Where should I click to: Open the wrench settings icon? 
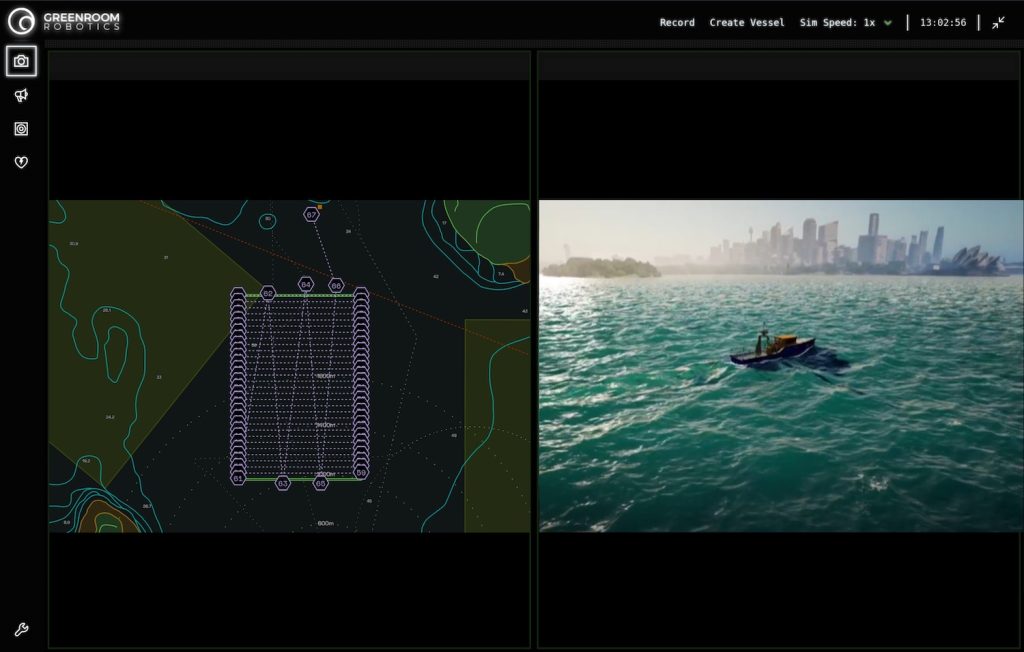(21, 630)
